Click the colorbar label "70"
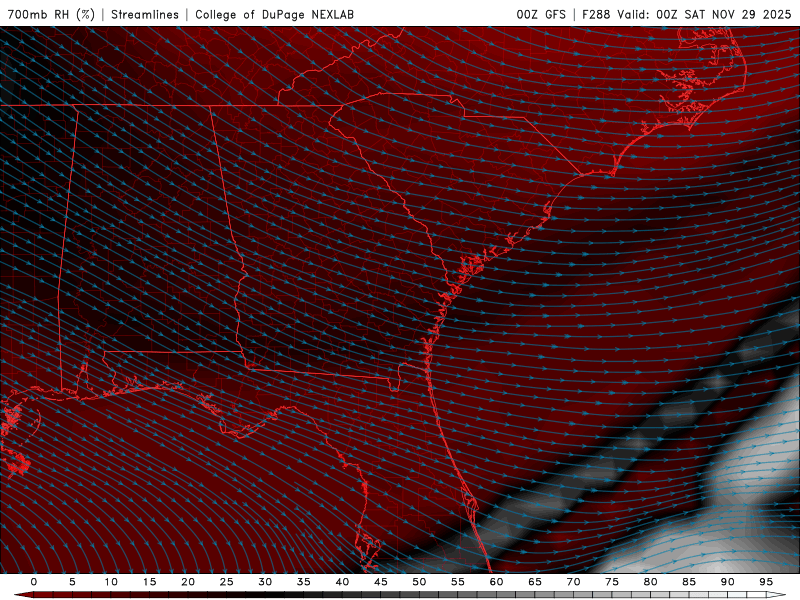 (573, 582)
